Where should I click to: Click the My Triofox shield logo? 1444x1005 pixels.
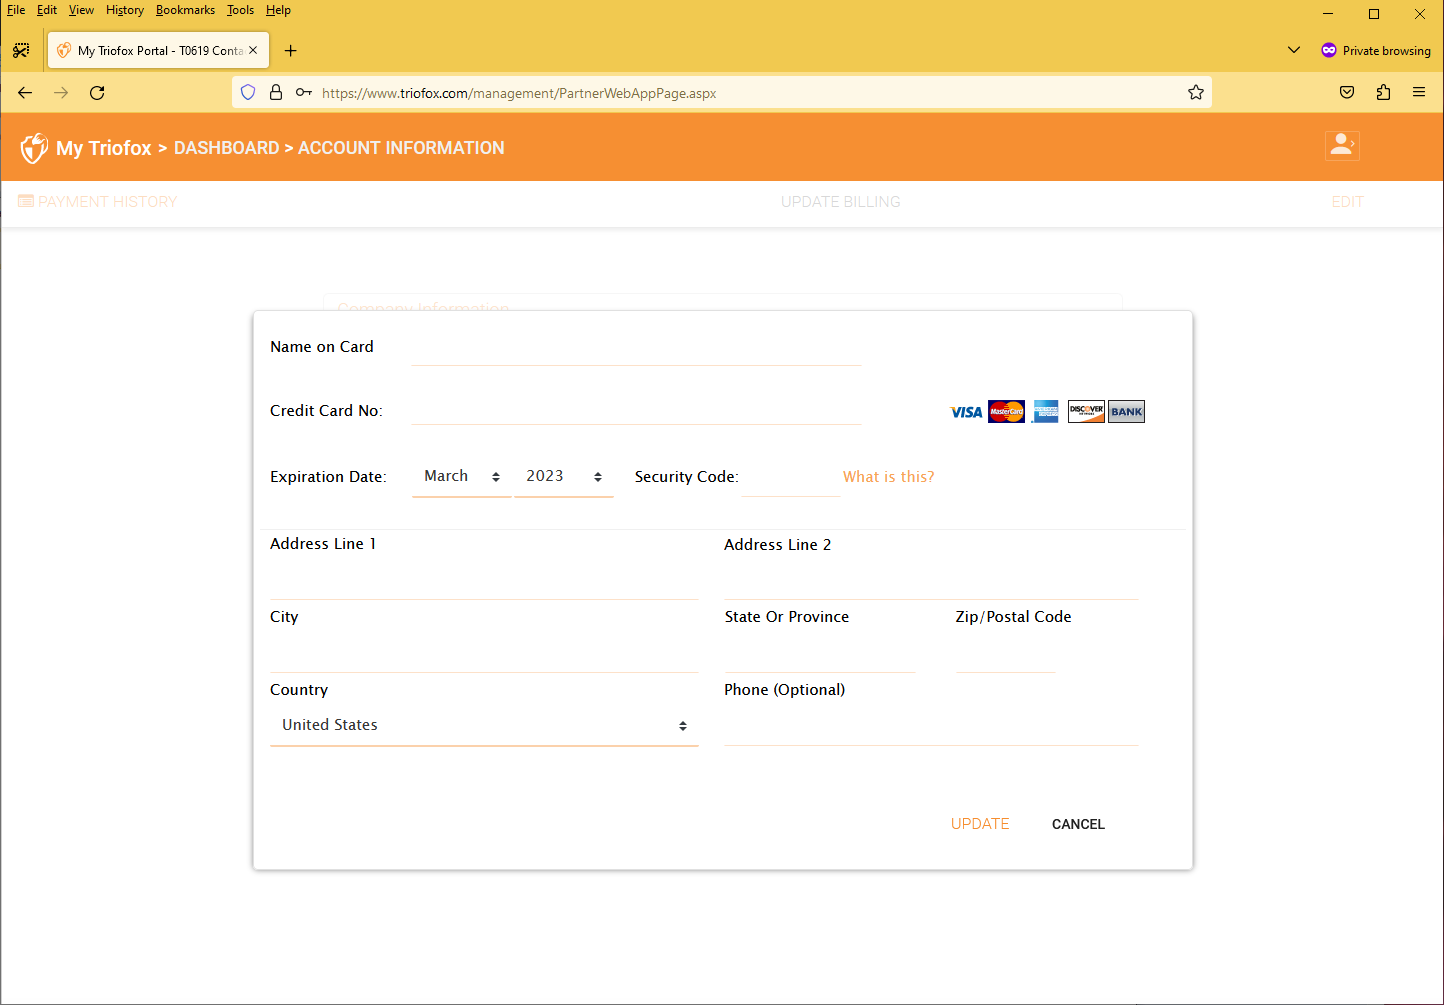pos(34,147)
